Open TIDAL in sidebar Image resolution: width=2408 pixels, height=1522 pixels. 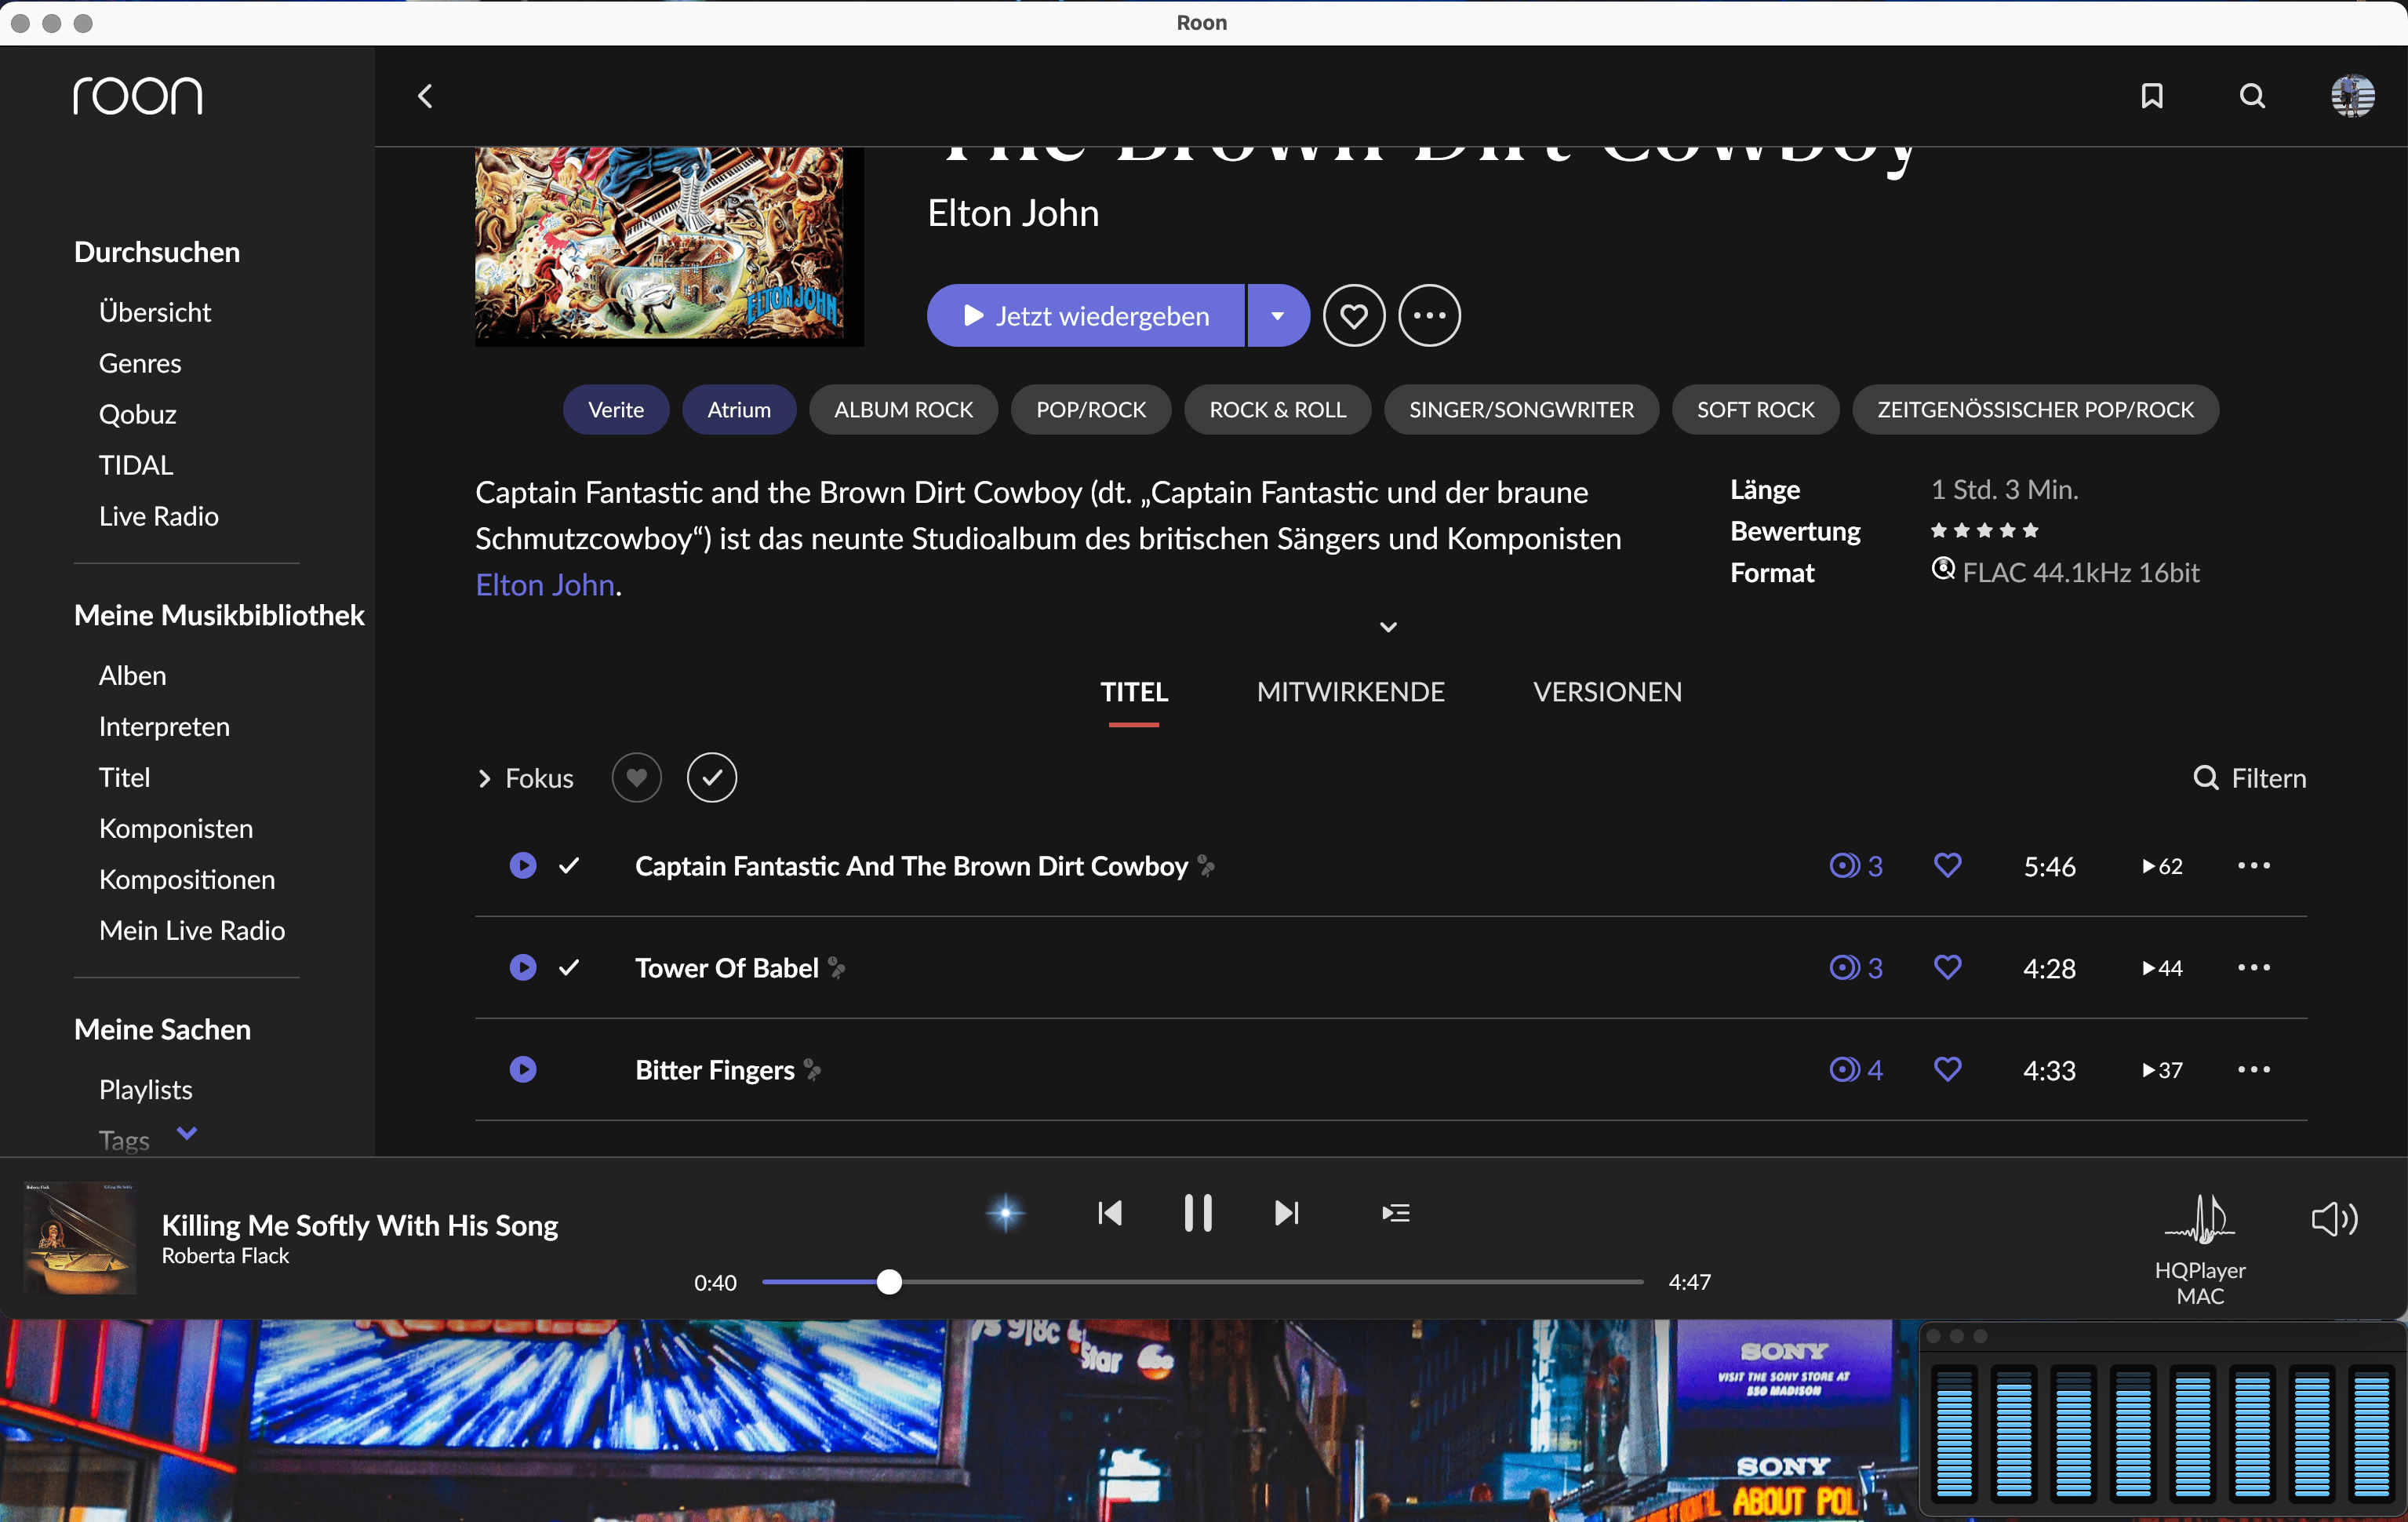click(x=136, y=465)
